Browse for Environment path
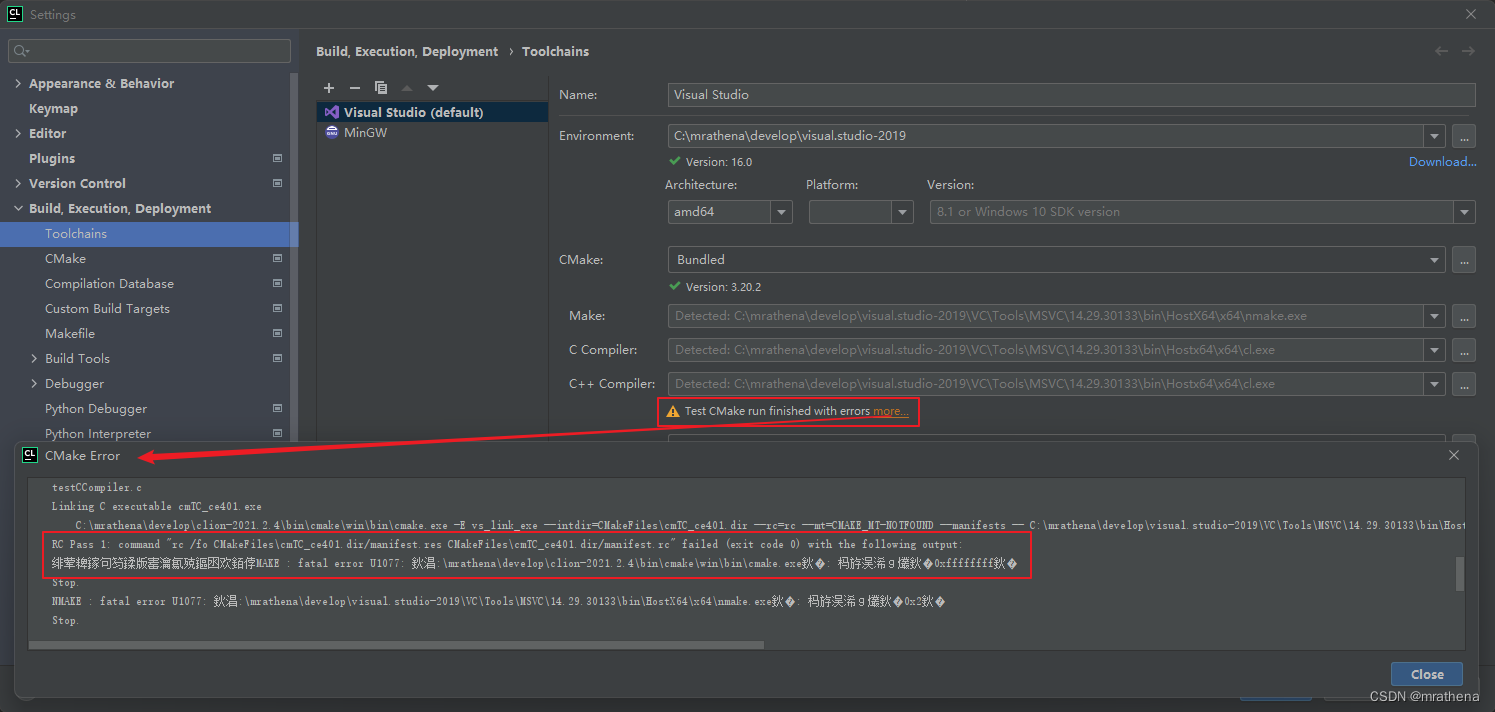 [x=1464, y=136]
